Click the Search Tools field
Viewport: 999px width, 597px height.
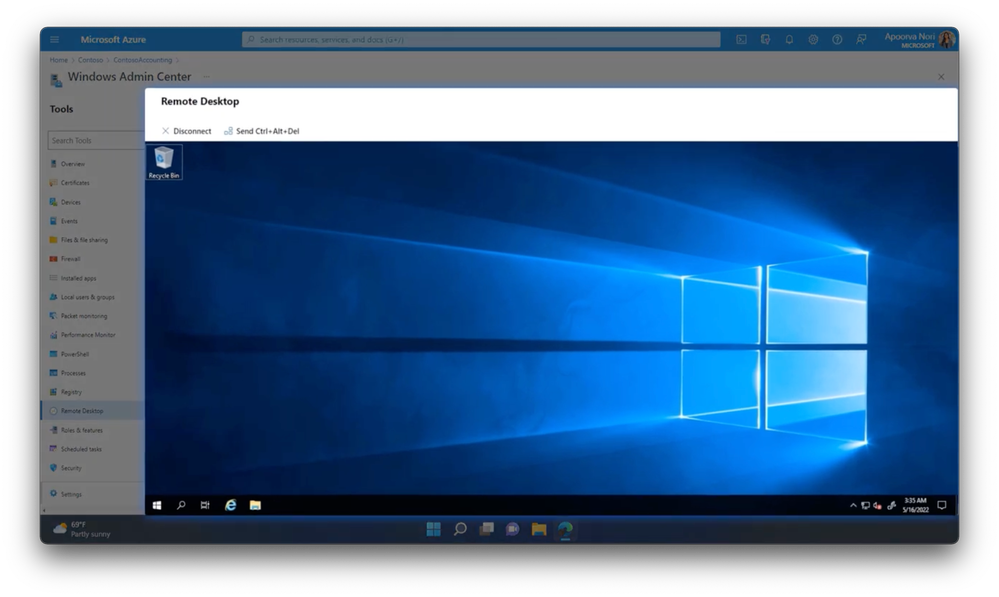click(x=96, y=140)
